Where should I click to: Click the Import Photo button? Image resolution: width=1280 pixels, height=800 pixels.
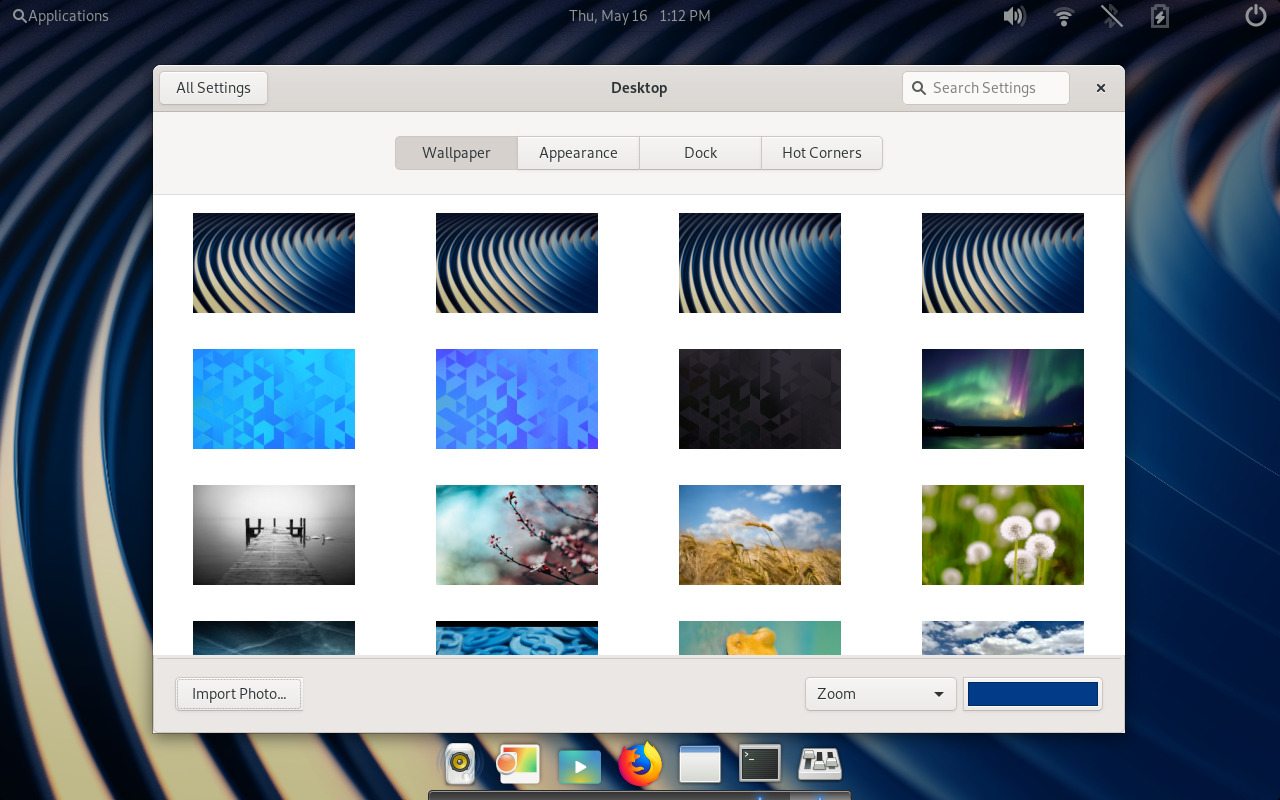pyautogui.click(x=238, y=693)
